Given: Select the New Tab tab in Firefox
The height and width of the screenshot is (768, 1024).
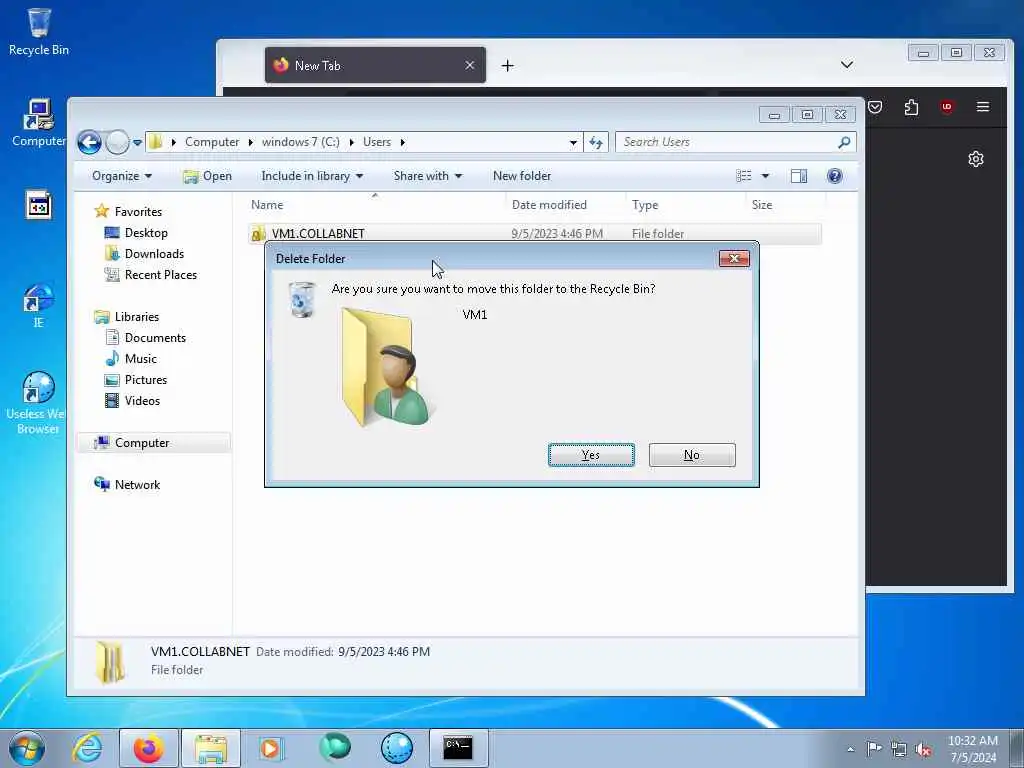Looking at the screenshot, I should point(375,65).
